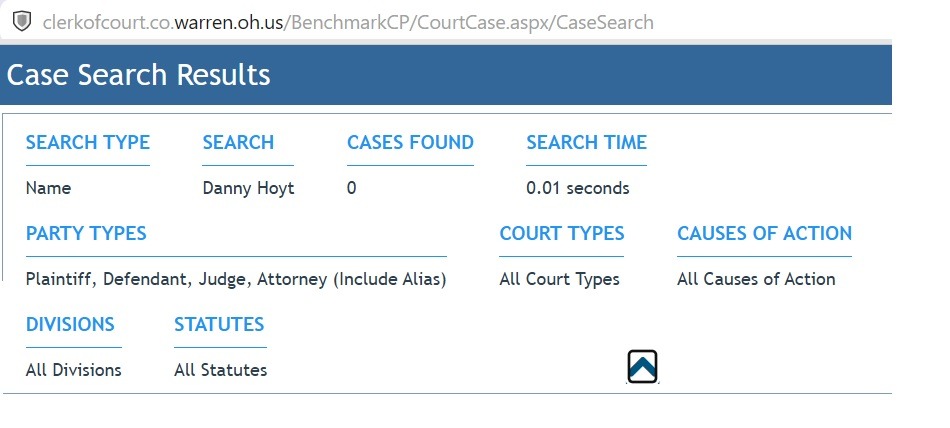Click the COURT TYPES header
The width and height of the screenshot is (950, 428).
562,233
